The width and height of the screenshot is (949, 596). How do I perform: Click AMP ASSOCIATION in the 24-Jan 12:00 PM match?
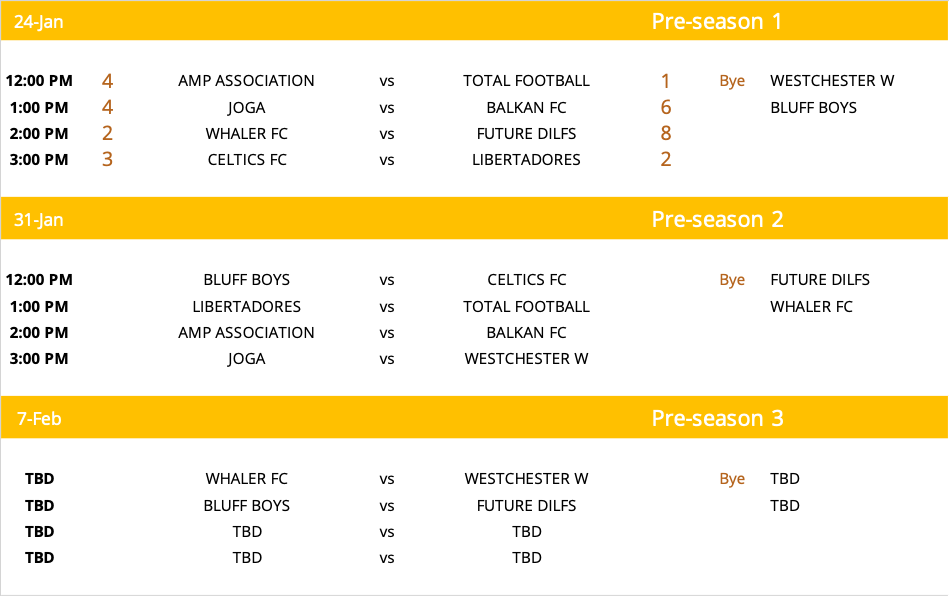pos(246,81)
